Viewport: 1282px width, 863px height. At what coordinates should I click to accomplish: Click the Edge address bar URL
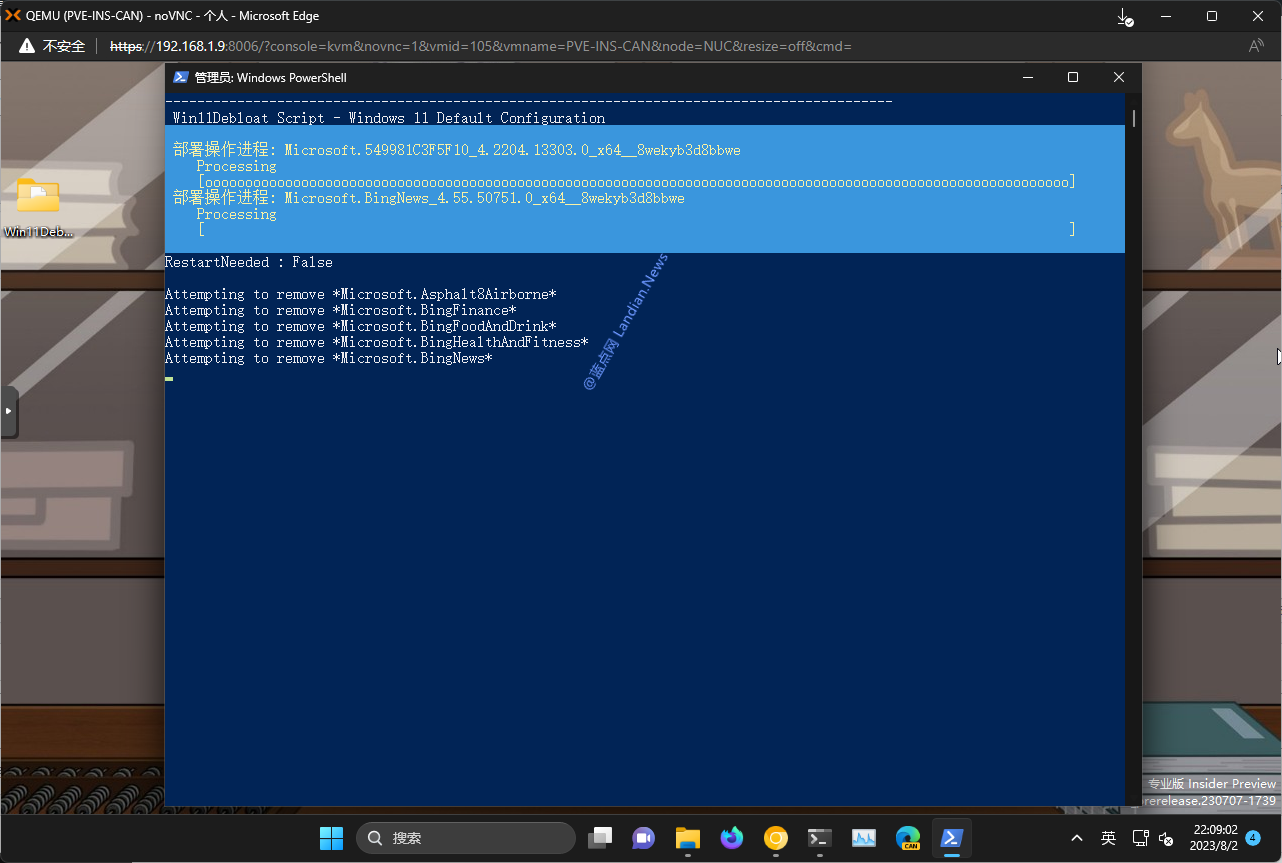(x=480, y=46)
